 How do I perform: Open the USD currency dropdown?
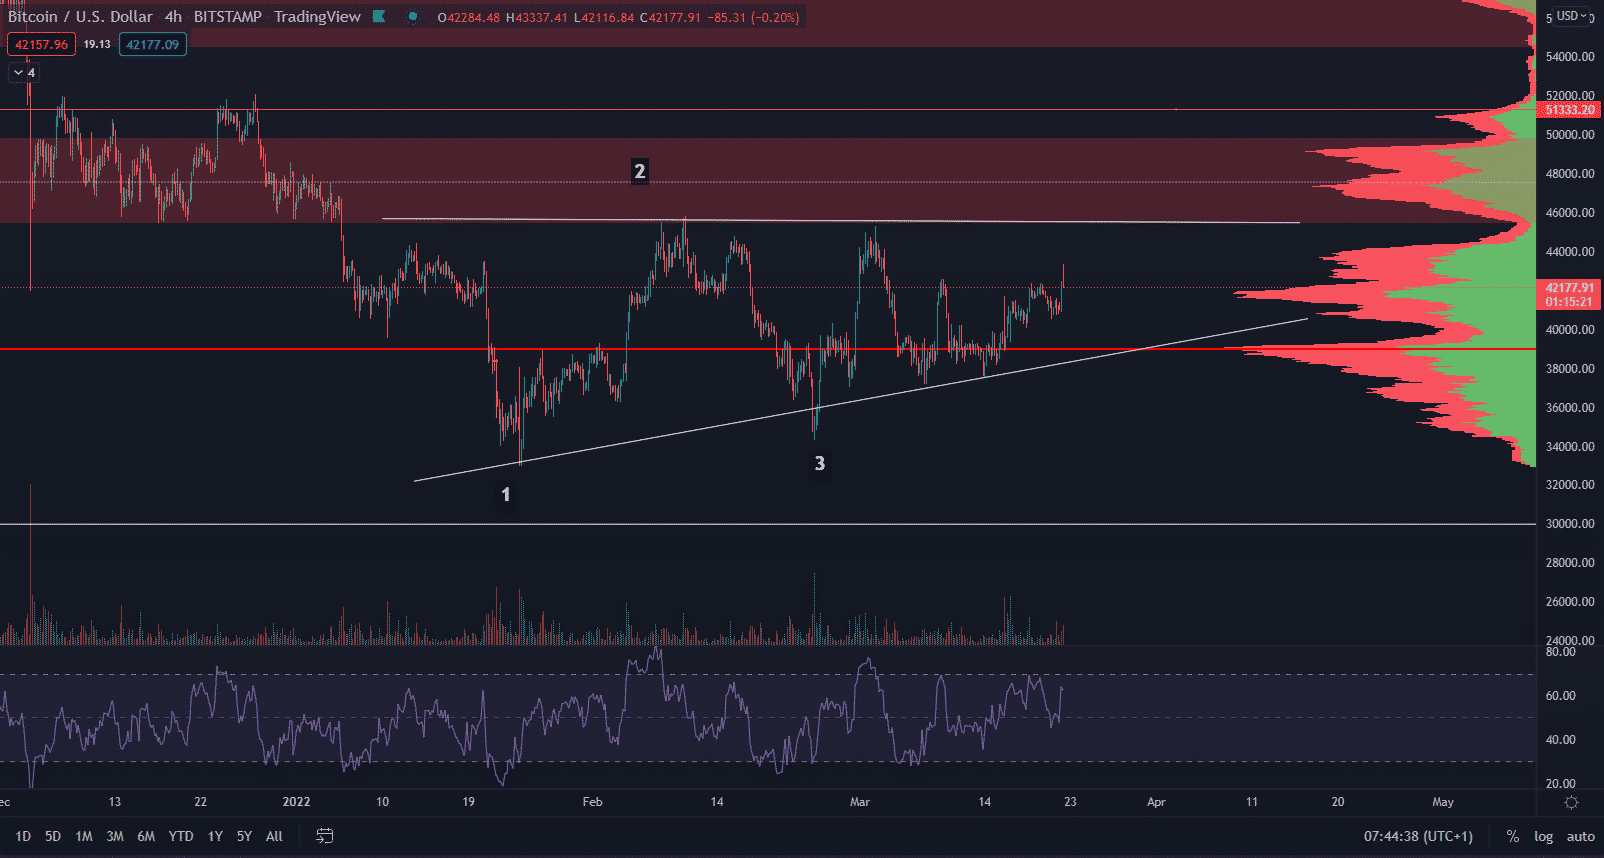click(1571, 16)
